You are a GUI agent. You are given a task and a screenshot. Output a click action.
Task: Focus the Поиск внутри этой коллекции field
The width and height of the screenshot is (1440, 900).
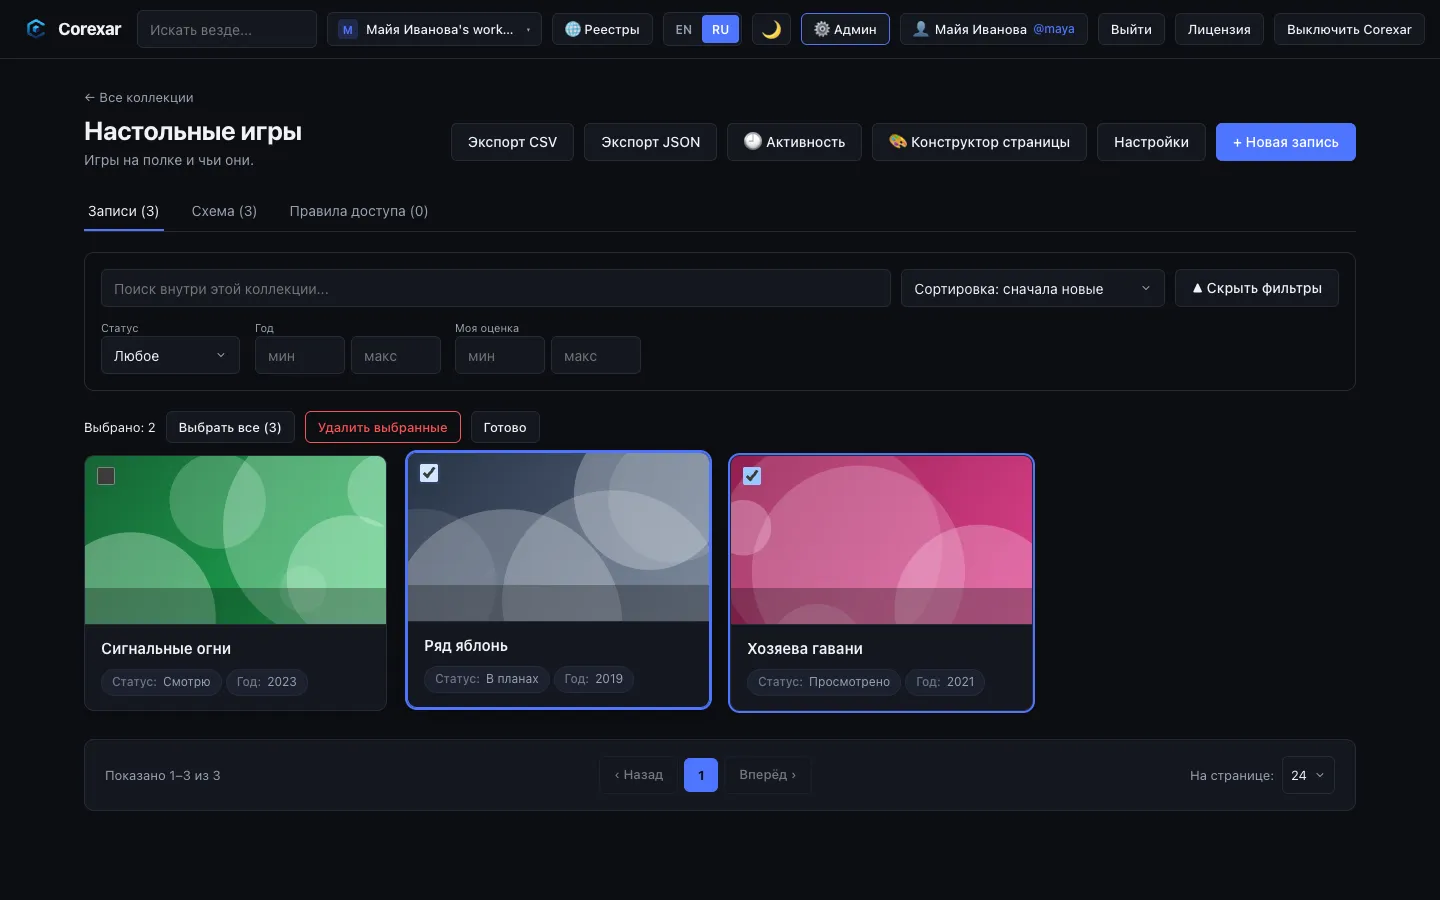pyautogui.click(x=496, y=288)
